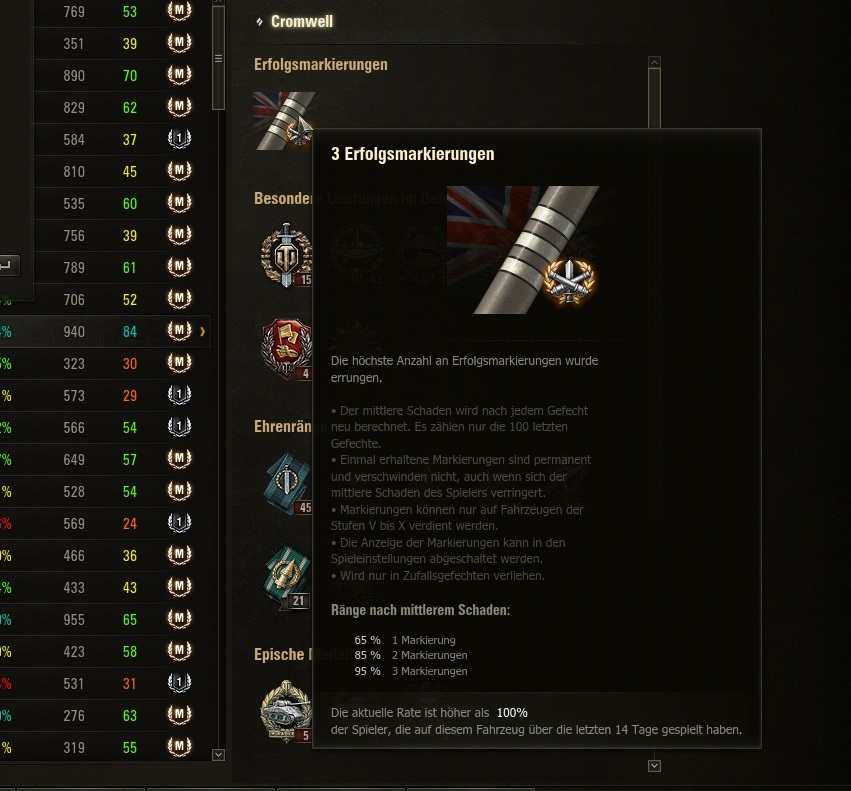Image resolution: width=851 pixels, height=791 pixels.
Task: Click mastery badge in row with 769 battles
Action: point(179,11)
